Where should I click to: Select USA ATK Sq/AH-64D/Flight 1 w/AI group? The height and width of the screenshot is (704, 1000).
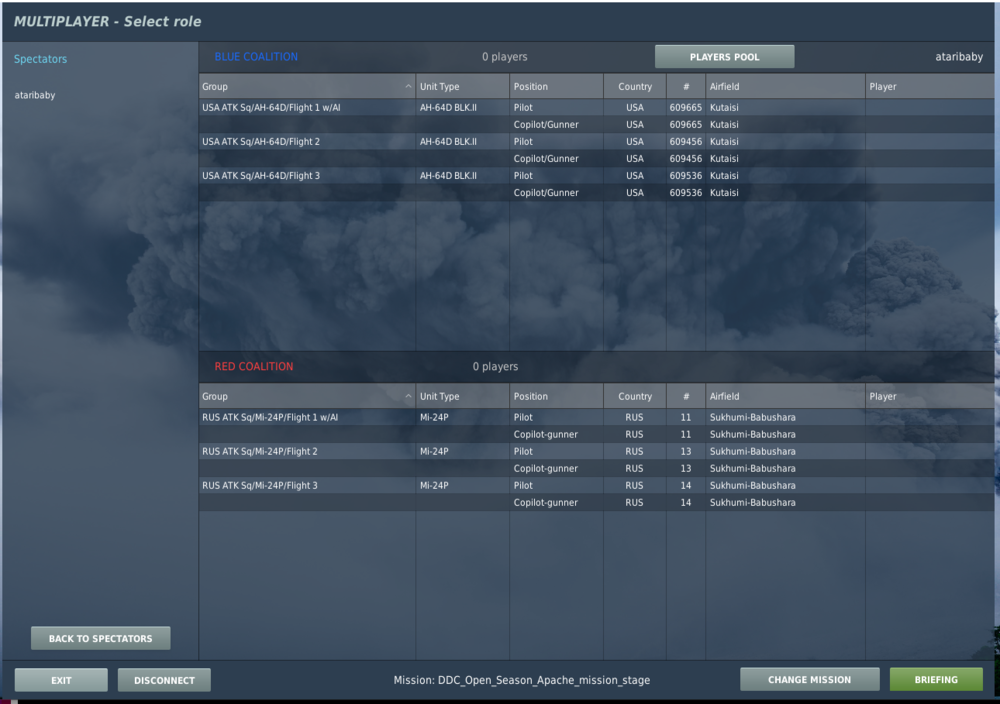pyautogui.click(x=271, y=107)
